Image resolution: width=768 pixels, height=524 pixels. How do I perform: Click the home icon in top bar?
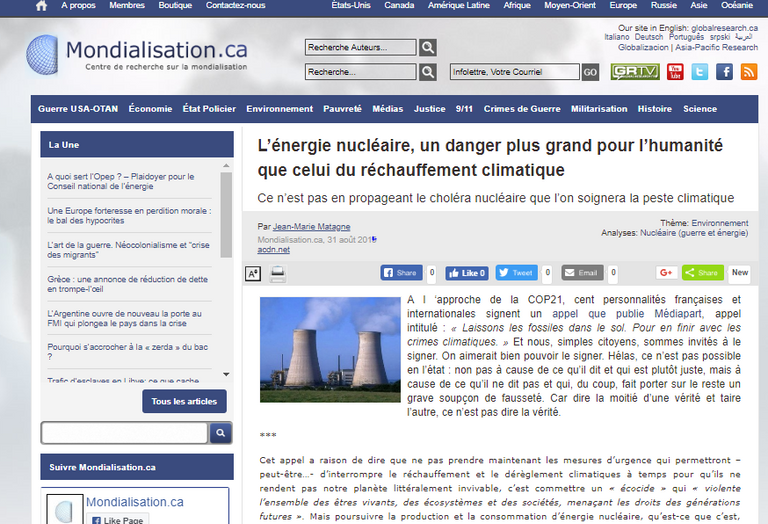pyautogui.click(x=41, y=6)
